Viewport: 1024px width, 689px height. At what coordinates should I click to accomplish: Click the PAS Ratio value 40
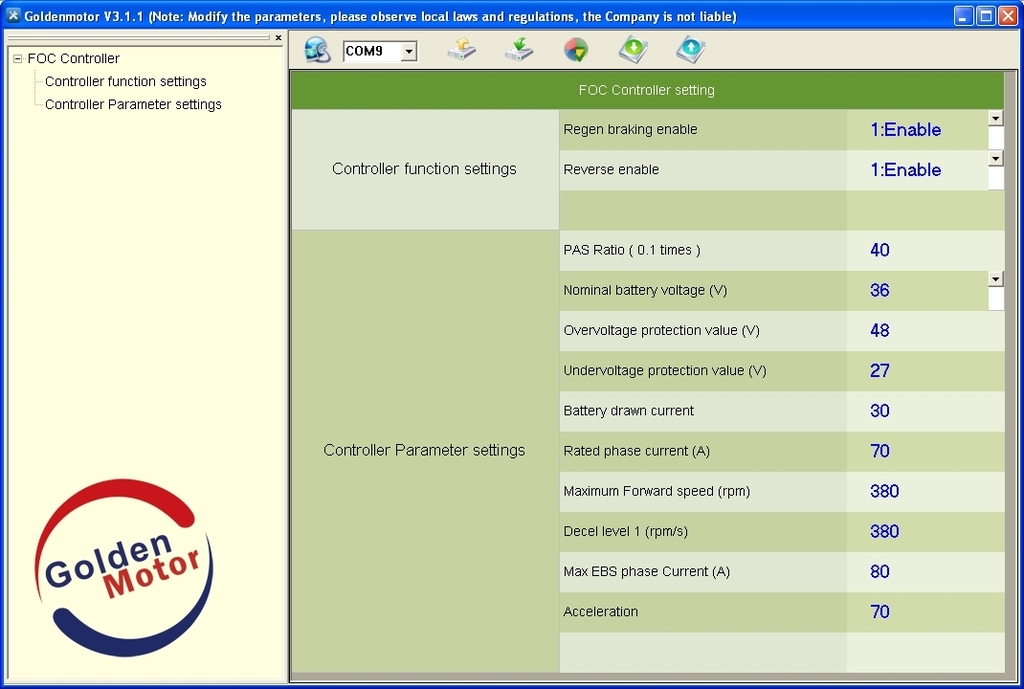pyautogui.click(x=880, y=250)
